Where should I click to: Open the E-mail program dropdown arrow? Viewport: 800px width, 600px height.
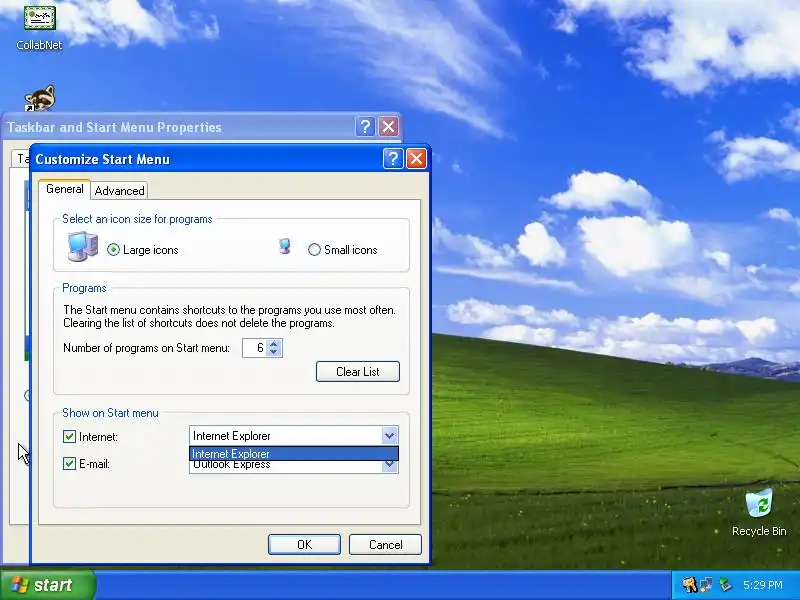pyautogui.click(x=389, y=465)
